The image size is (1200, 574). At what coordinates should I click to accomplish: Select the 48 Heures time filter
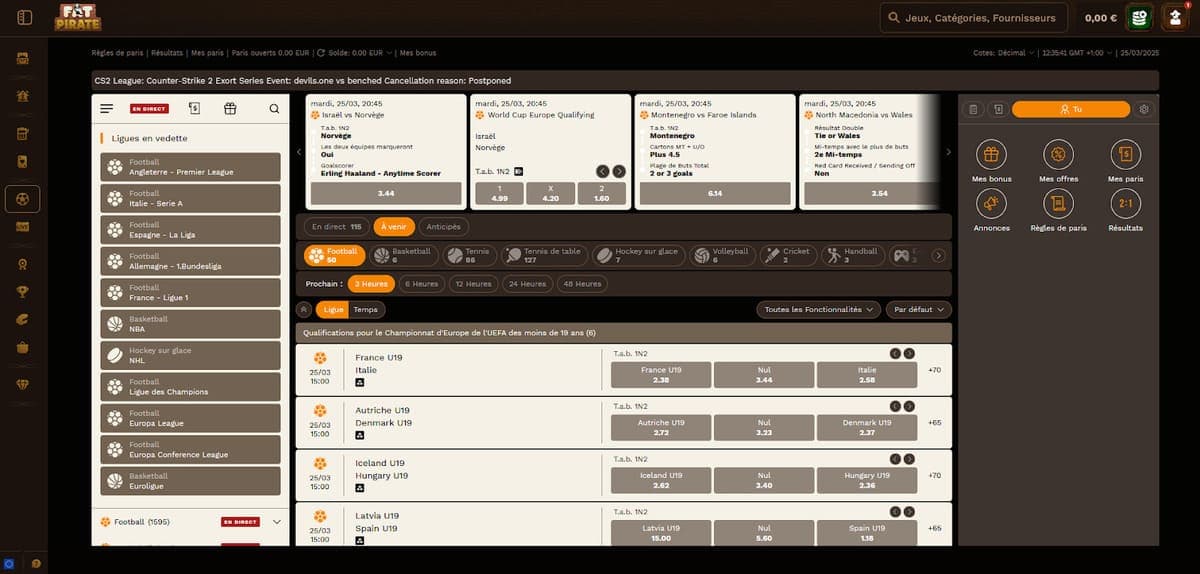(x=582, y=283)
